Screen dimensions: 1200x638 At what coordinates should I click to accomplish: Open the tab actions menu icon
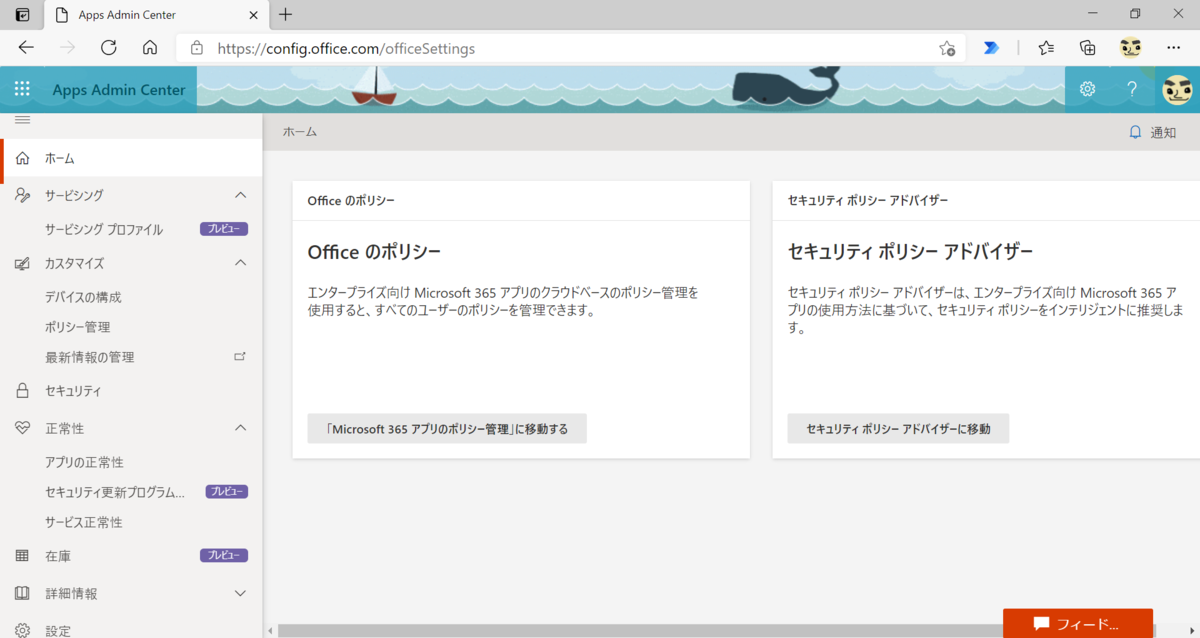pos(22,14)
